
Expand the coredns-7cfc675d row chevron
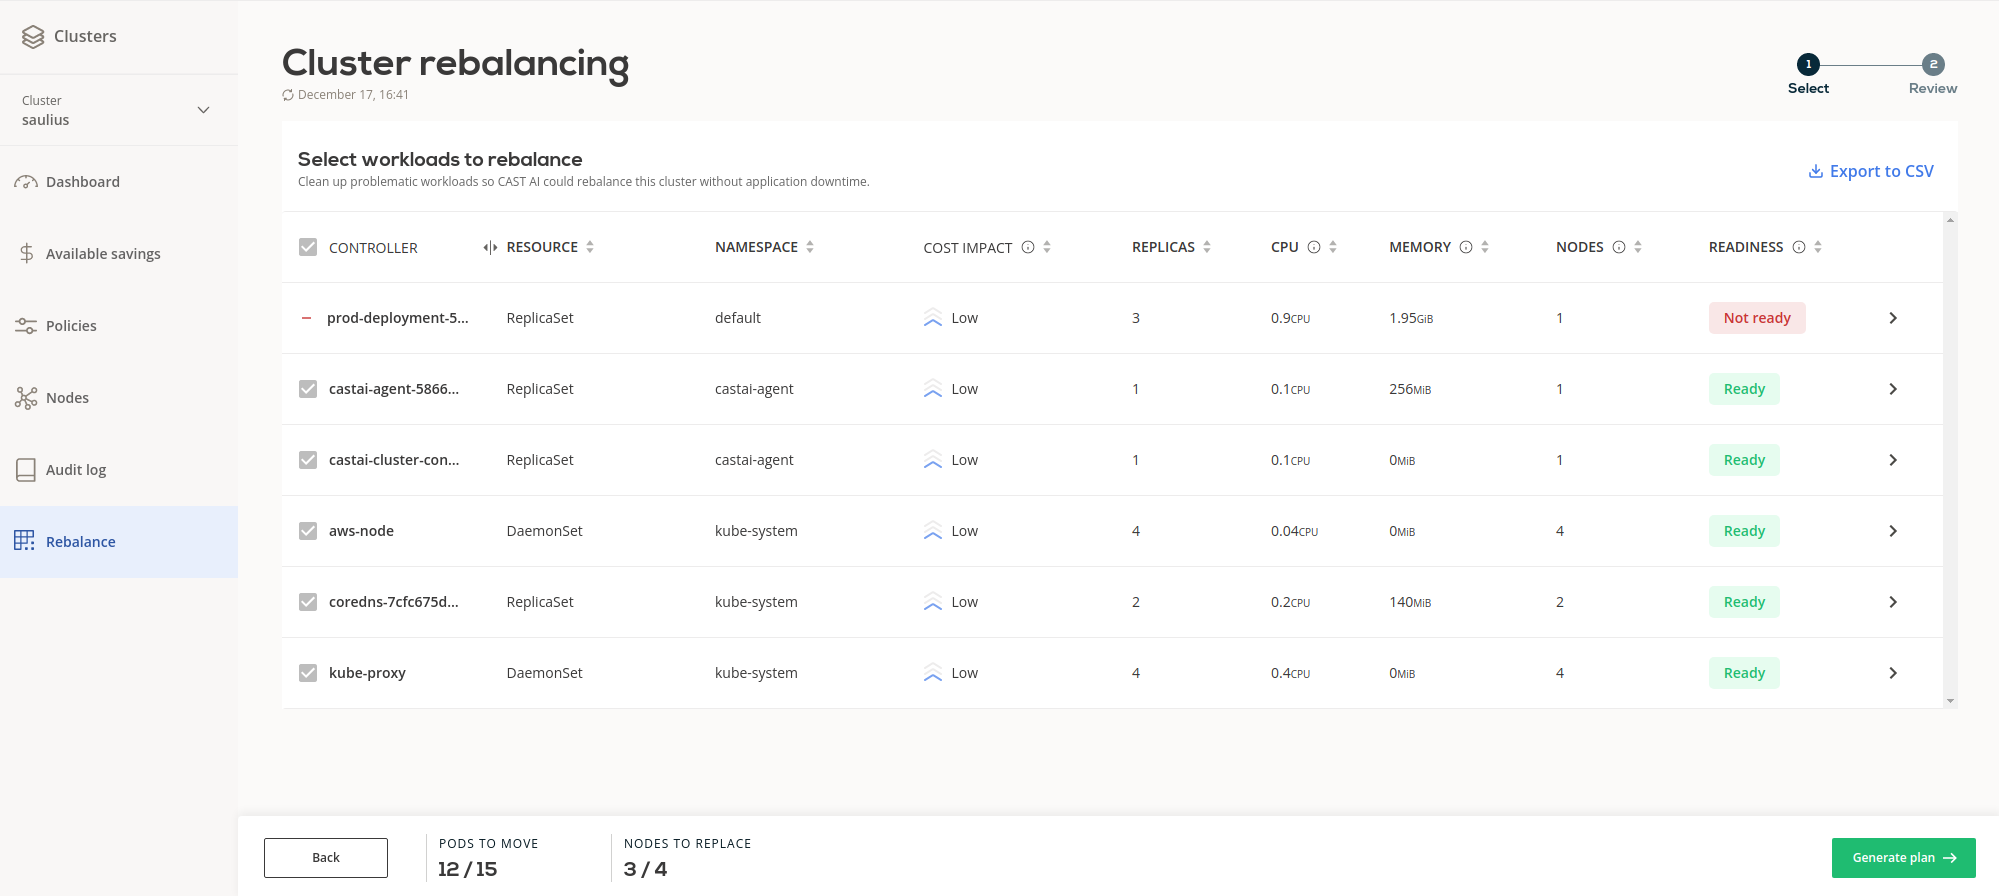pos(1893,602)
